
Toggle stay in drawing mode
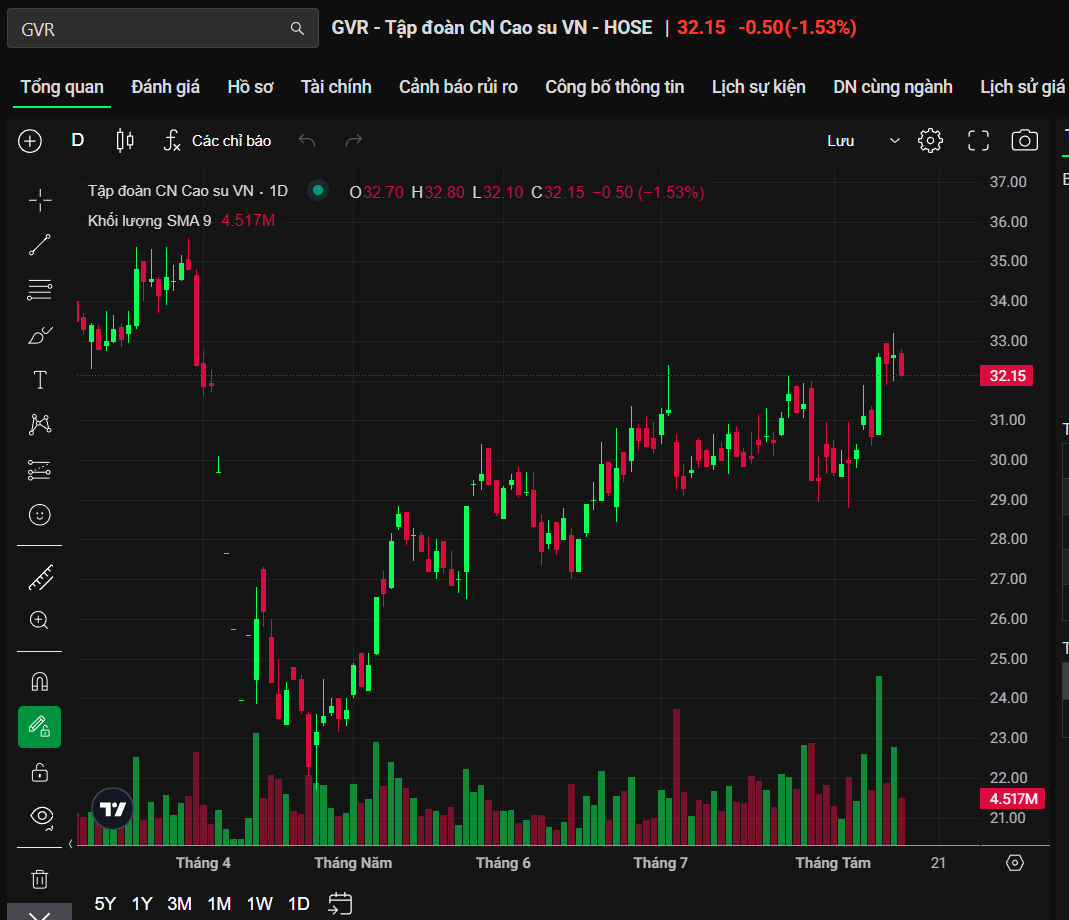pyautogui.click(x=40, y=727)
